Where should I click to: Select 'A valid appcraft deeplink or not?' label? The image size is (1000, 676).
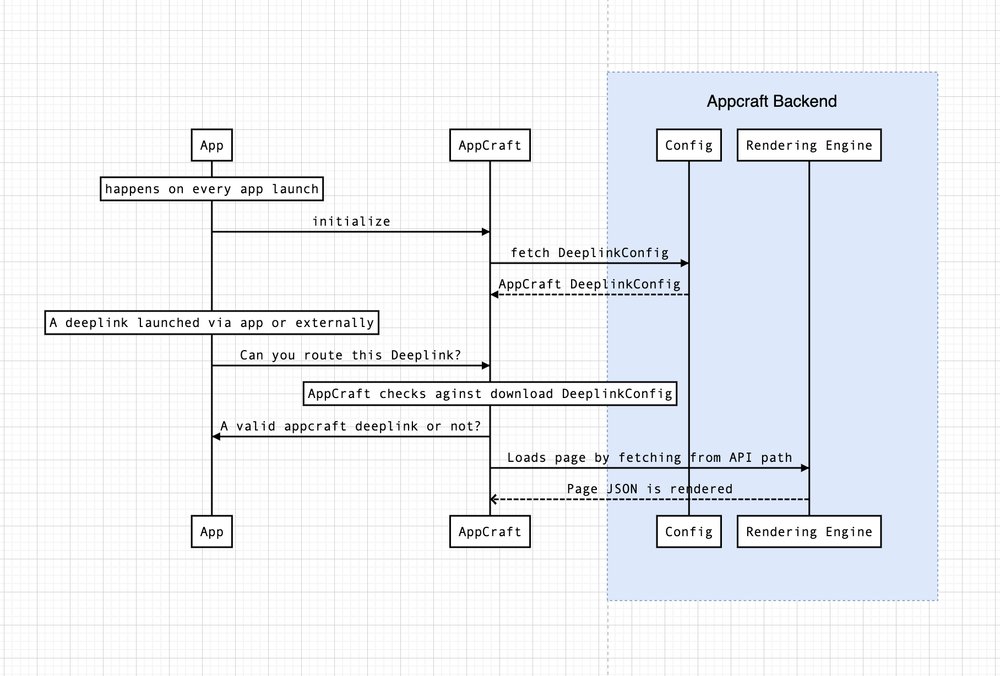(351, 425)
